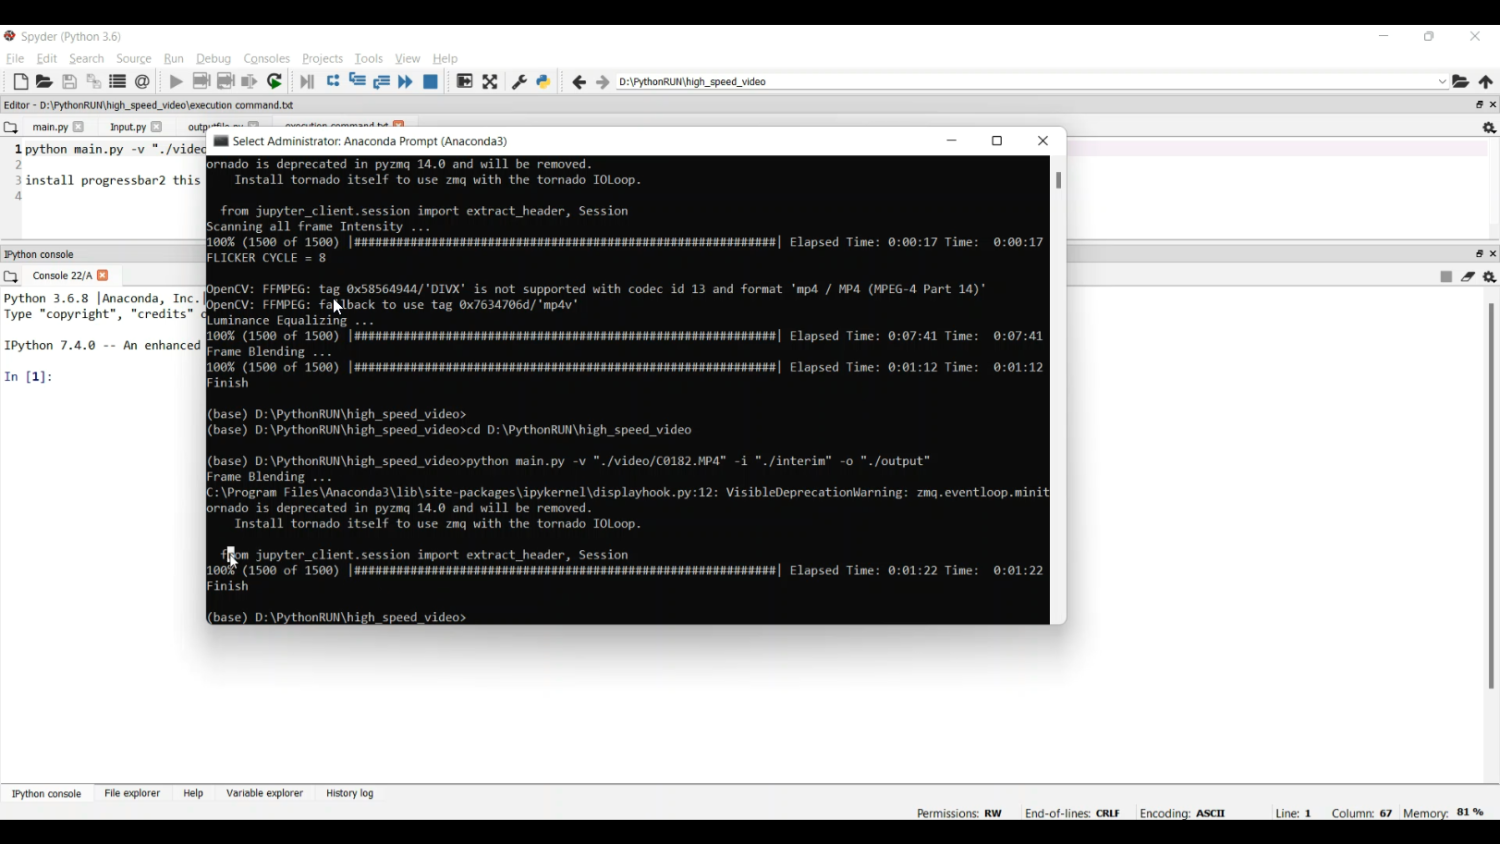This screenshot has height=844, width=1500.
Task: Open the Help menu
Action: pyautogui.click(x=446, y=59)
